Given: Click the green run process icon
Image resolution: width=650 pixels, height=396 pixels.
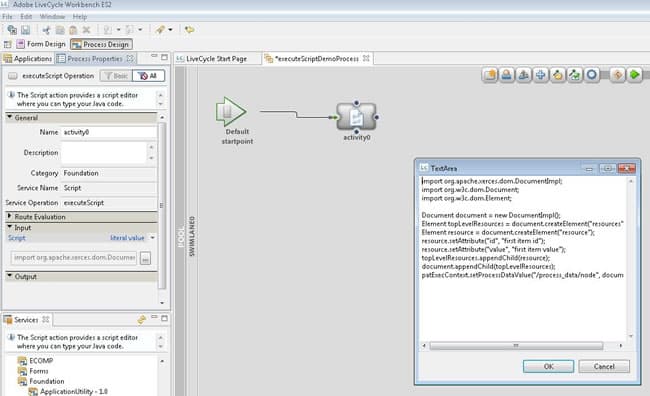Looking at the screenshot, I should click(x=634, y=75).
